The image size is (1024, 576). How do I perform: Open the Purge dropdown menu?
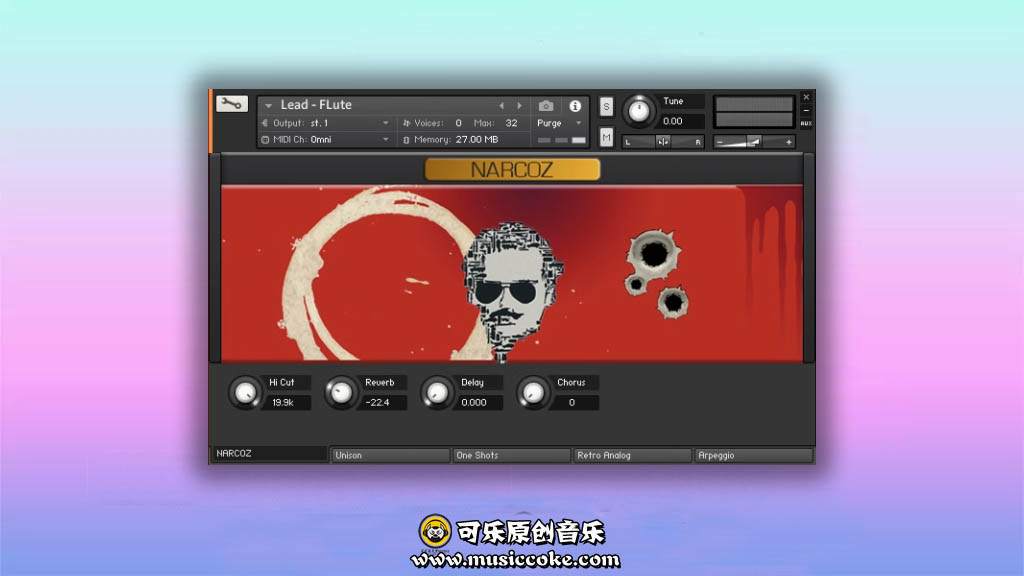coord(558,123)
